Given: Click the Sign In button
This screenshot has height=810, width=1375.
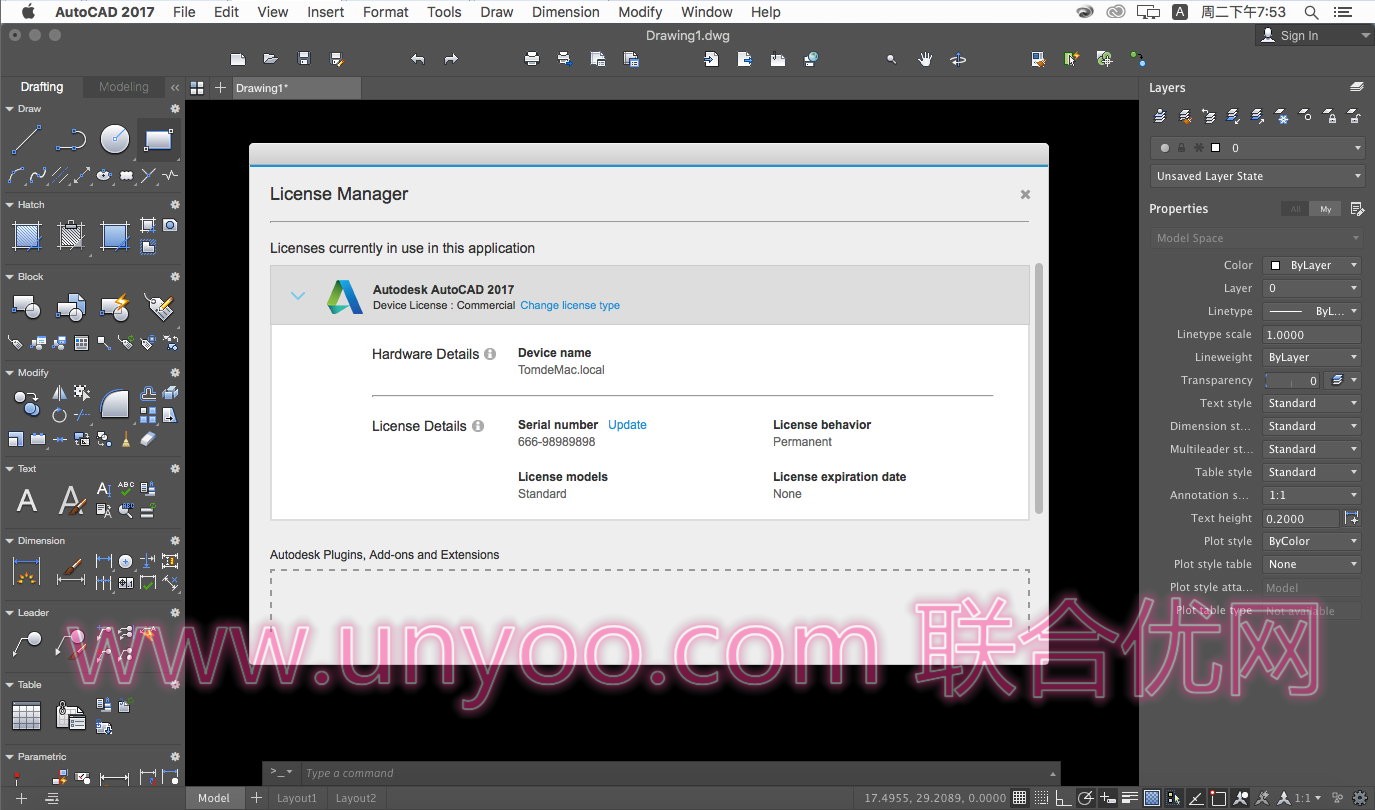Looking at the screenshot, I should (x=1313, y=35).
